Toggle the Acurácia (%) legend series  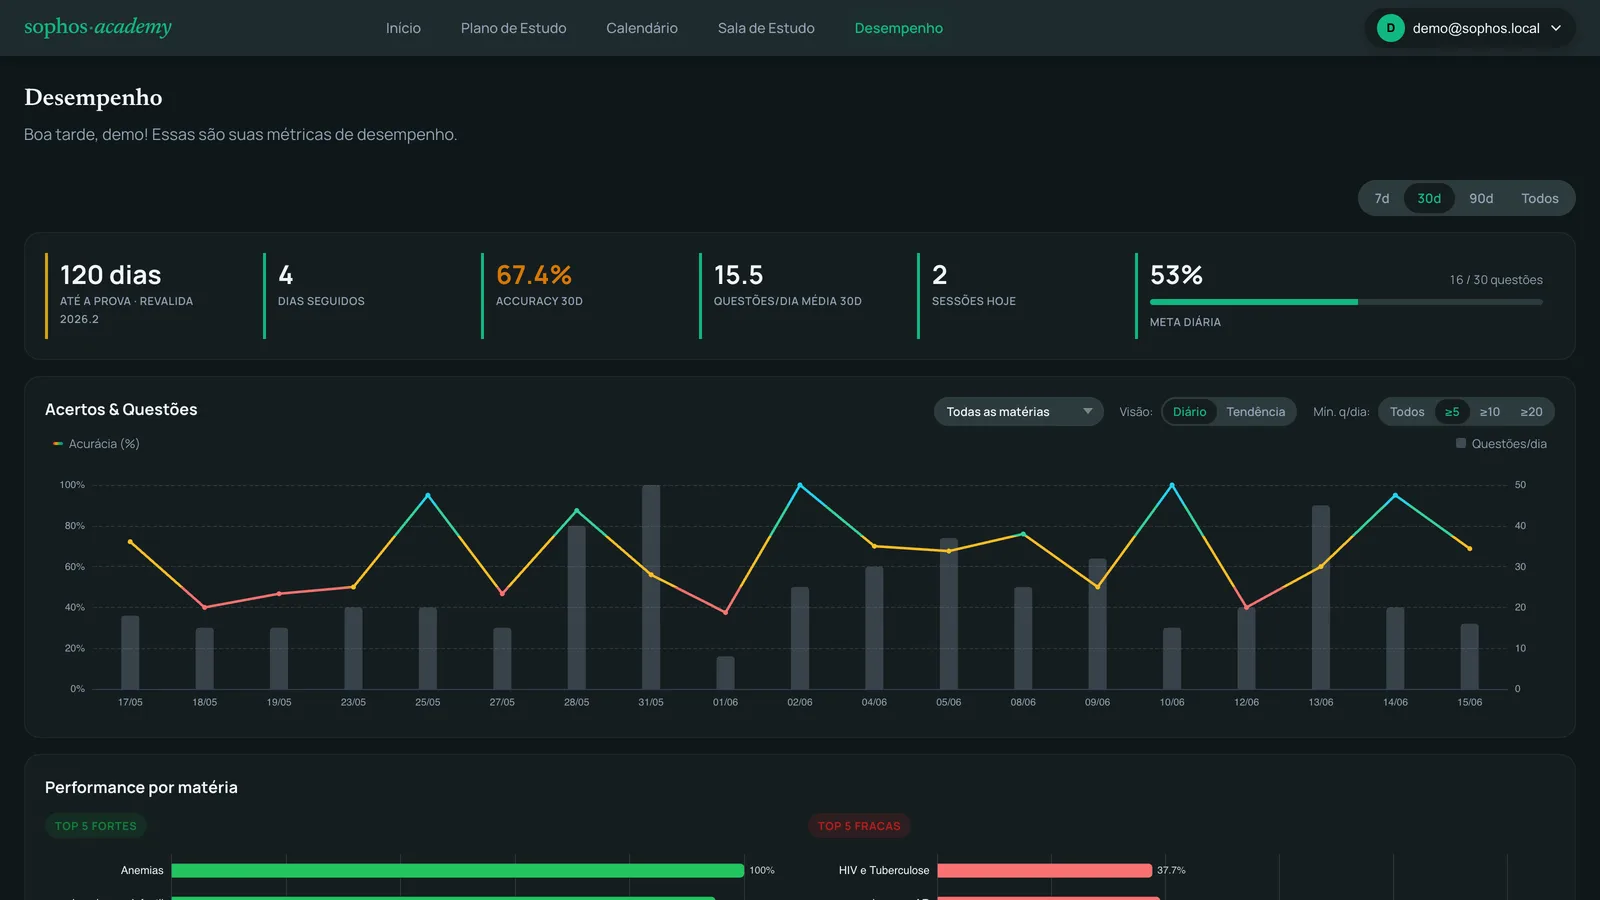pyautogui.click(x=96, y=444)
